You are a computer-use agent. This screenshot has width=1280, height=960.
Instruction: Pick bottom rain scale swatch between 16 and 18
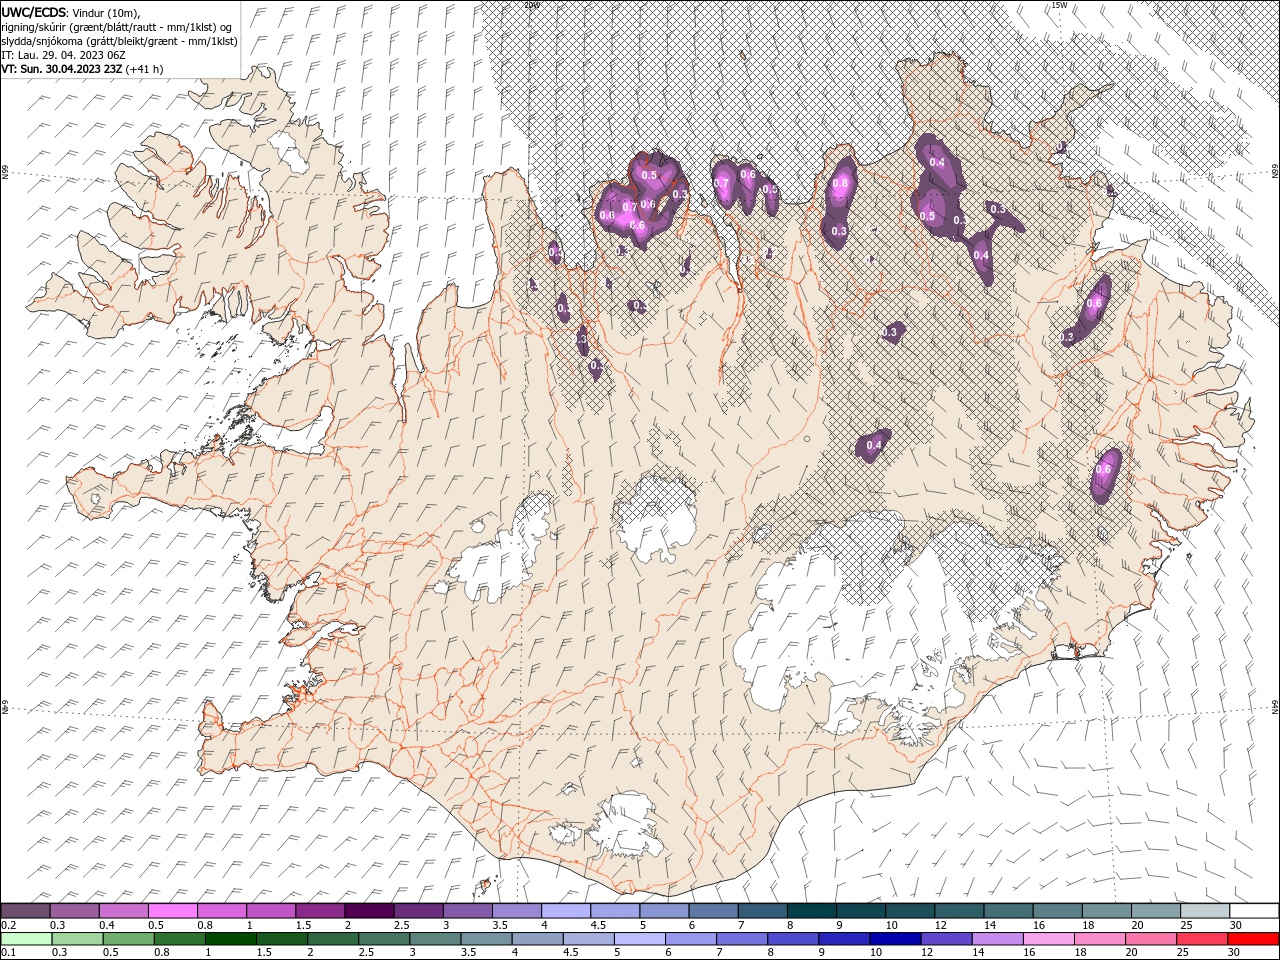[1049, 939]
